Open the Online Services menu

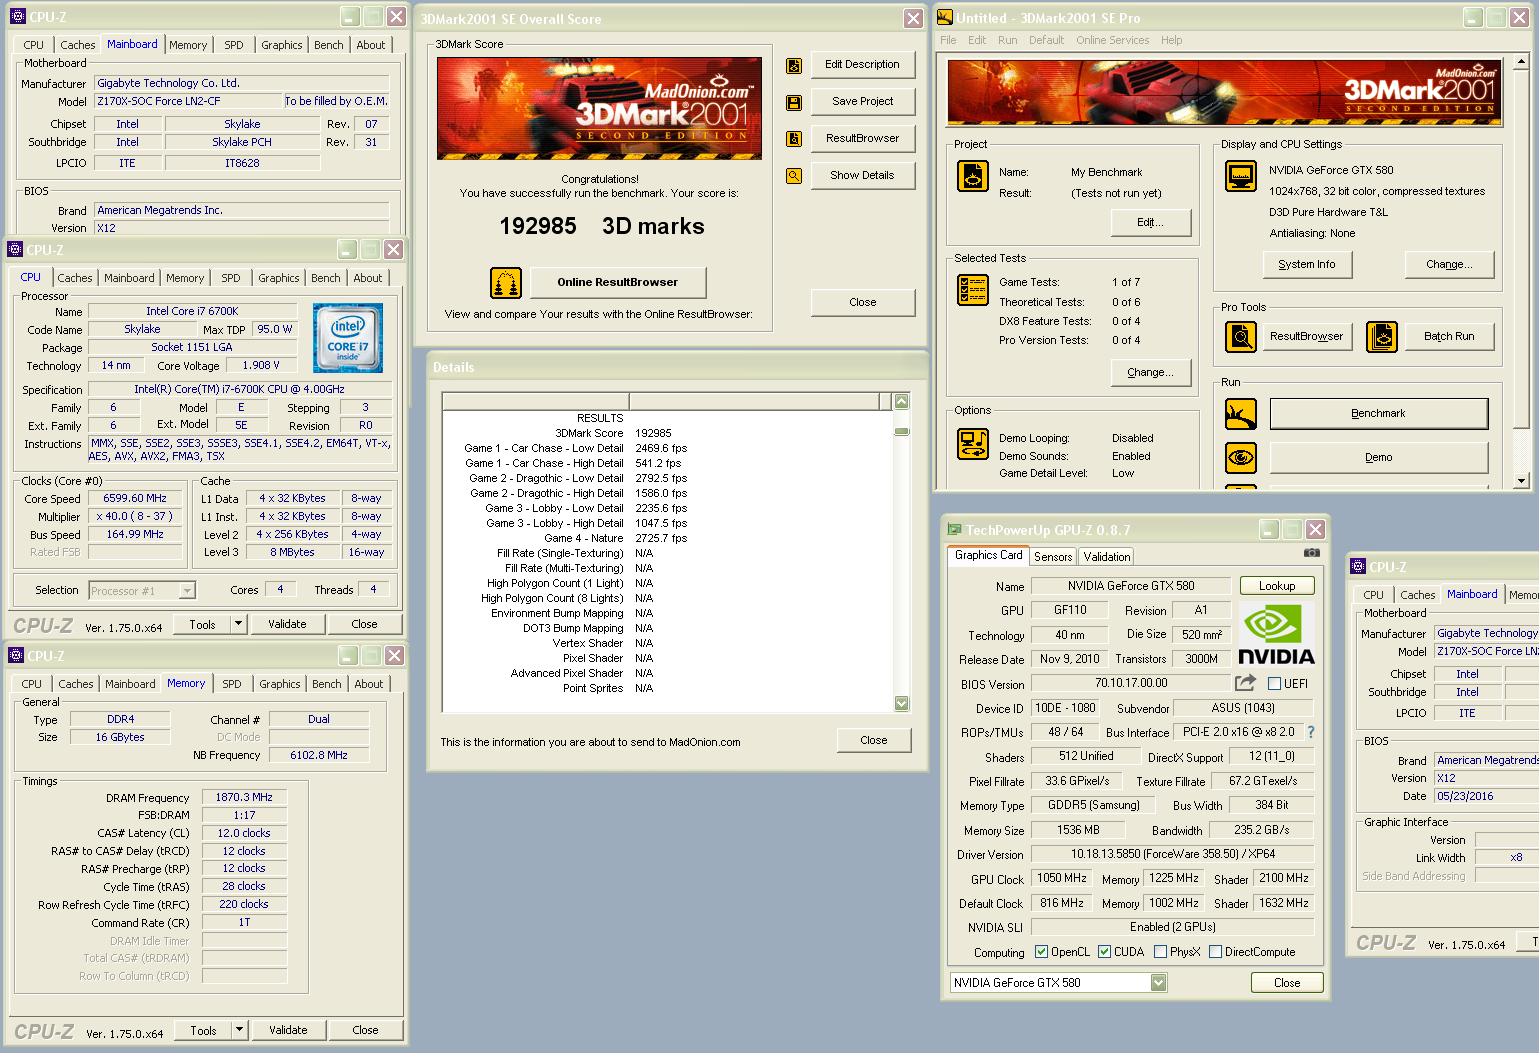click(1112, 40)
